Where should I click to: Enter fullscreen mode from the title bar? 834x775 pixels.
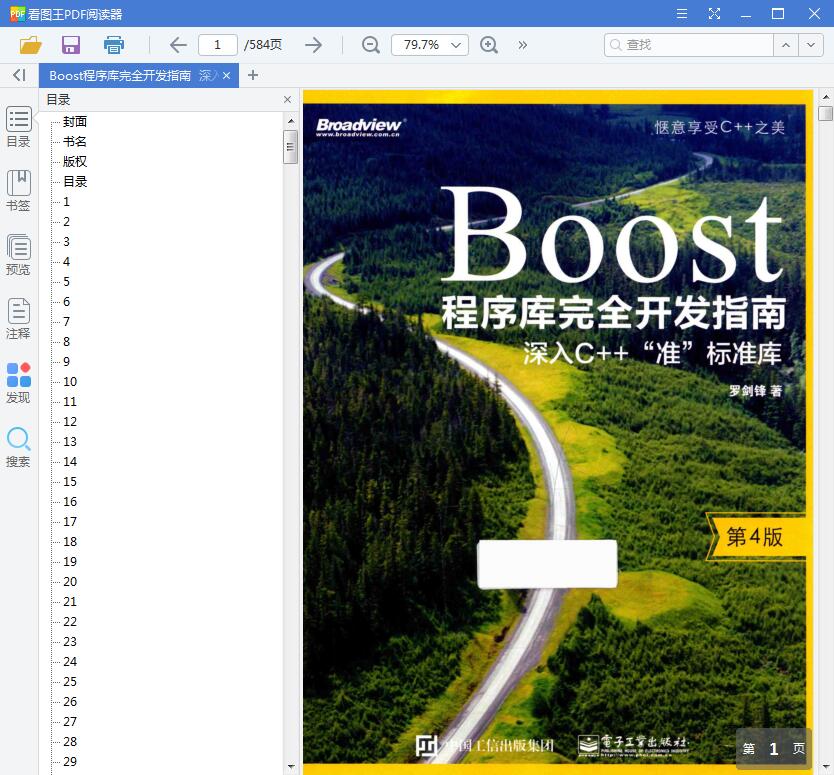pyautogui.click(x=714, y=14)
